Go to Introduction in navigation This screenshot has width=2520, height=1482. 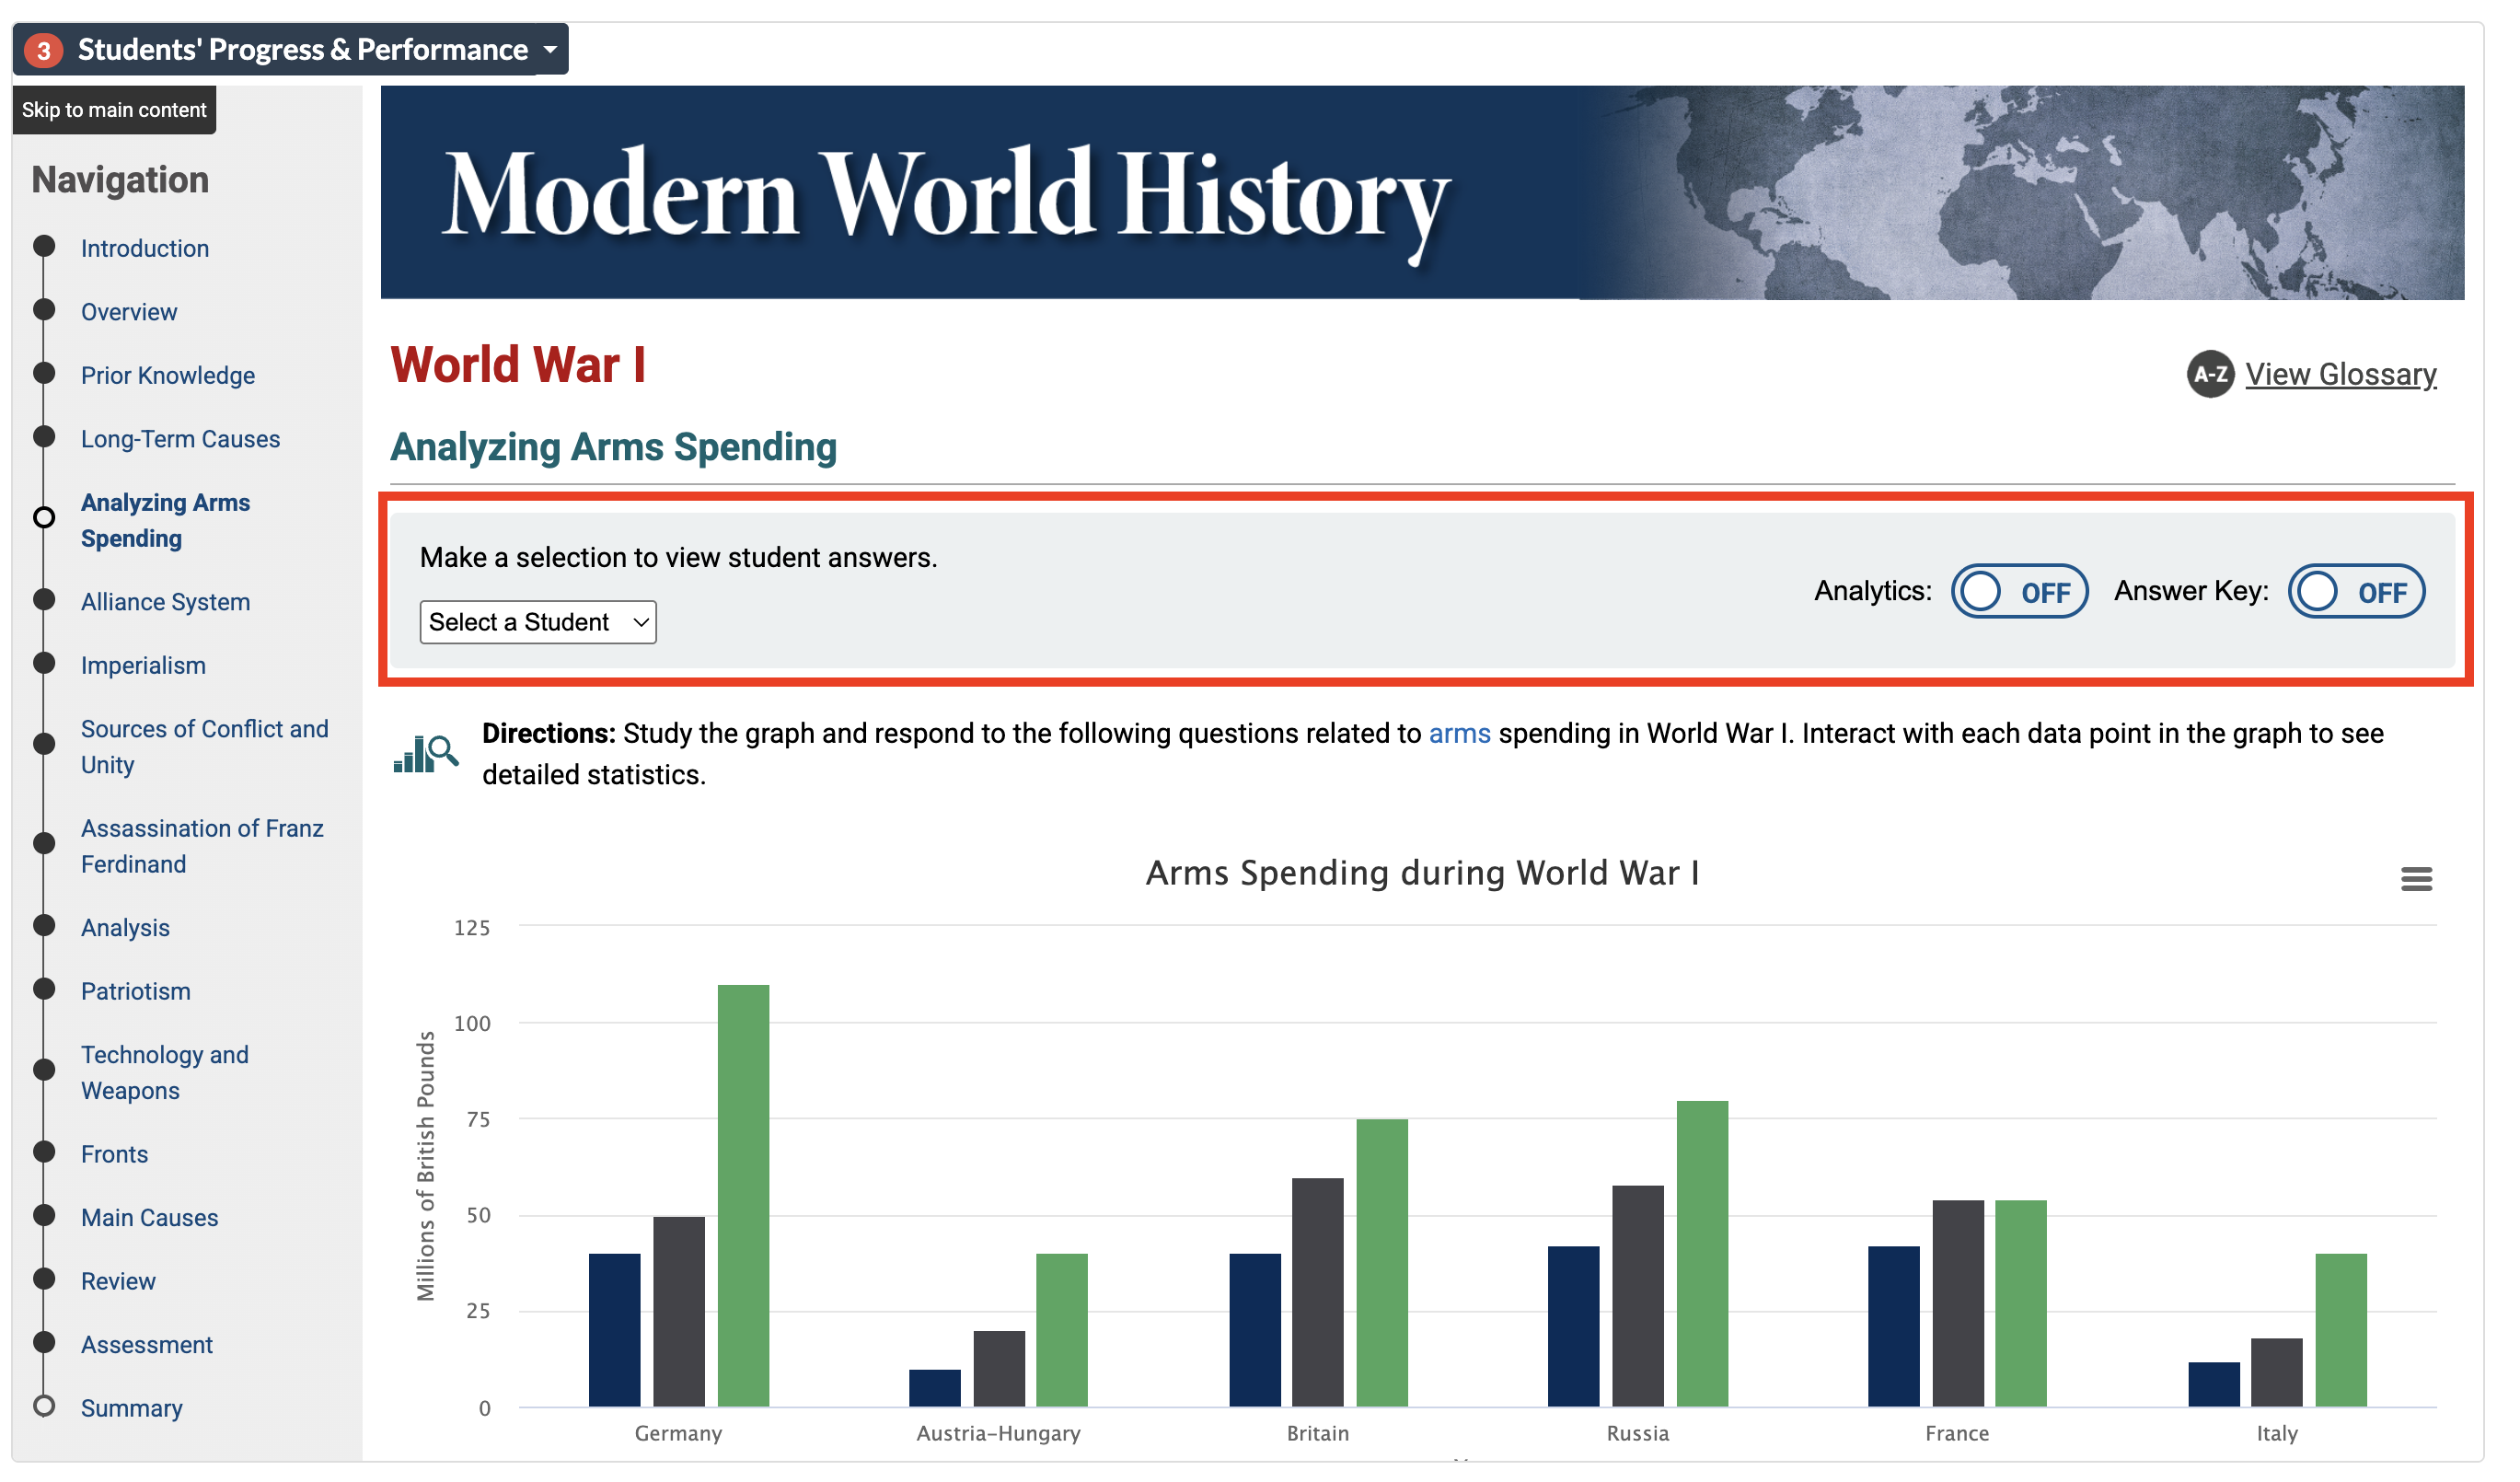click(146, 250)
